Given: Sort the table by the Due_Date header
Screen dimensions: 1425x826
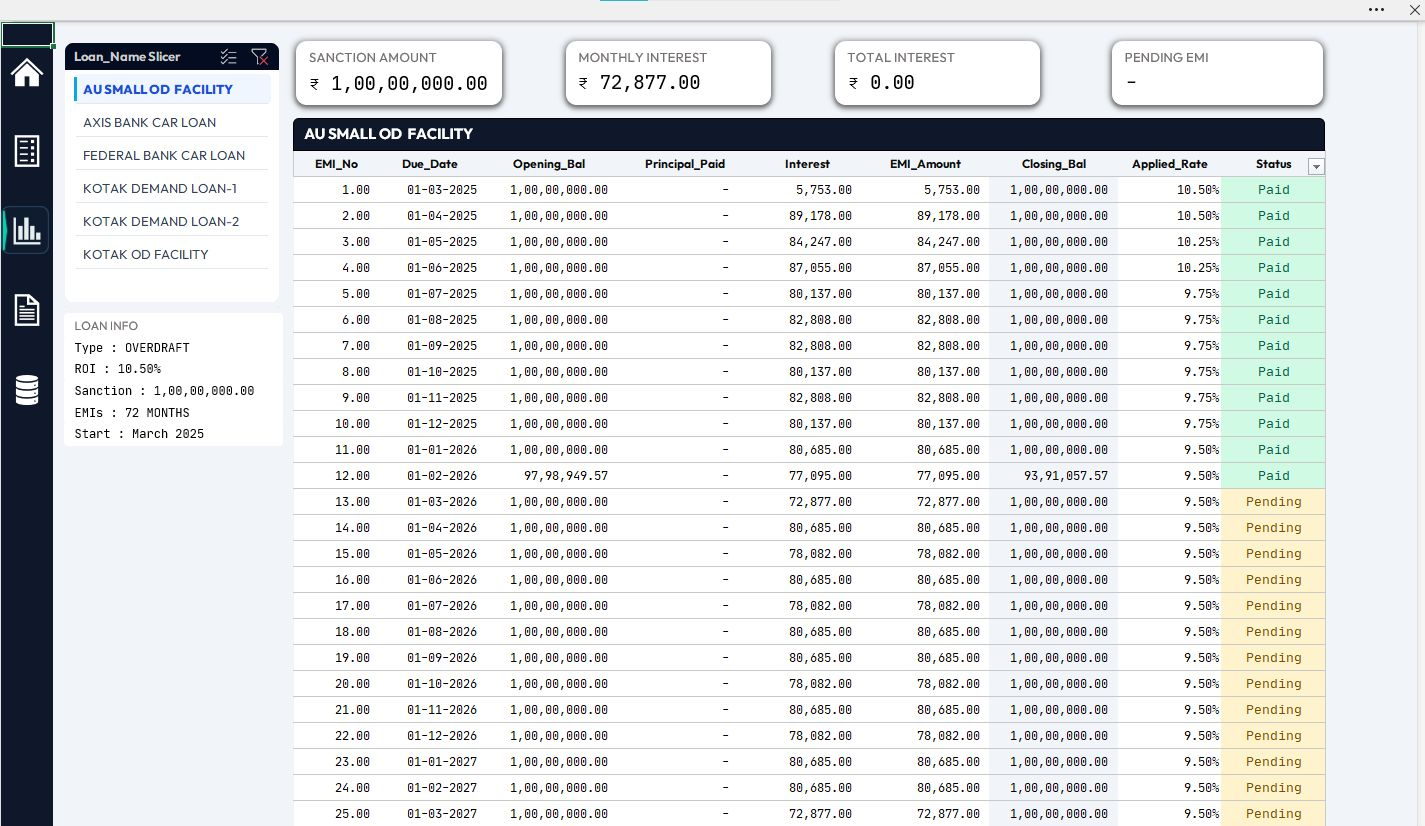Looking at the screenshot, I should coord(429,164).
